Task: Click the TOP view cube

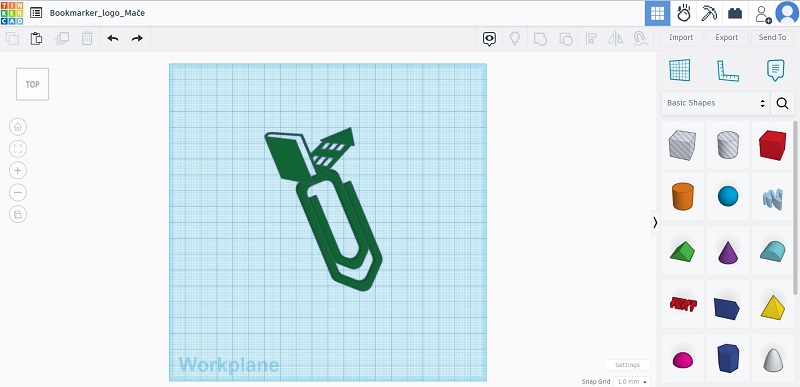Action: [33, 84]
